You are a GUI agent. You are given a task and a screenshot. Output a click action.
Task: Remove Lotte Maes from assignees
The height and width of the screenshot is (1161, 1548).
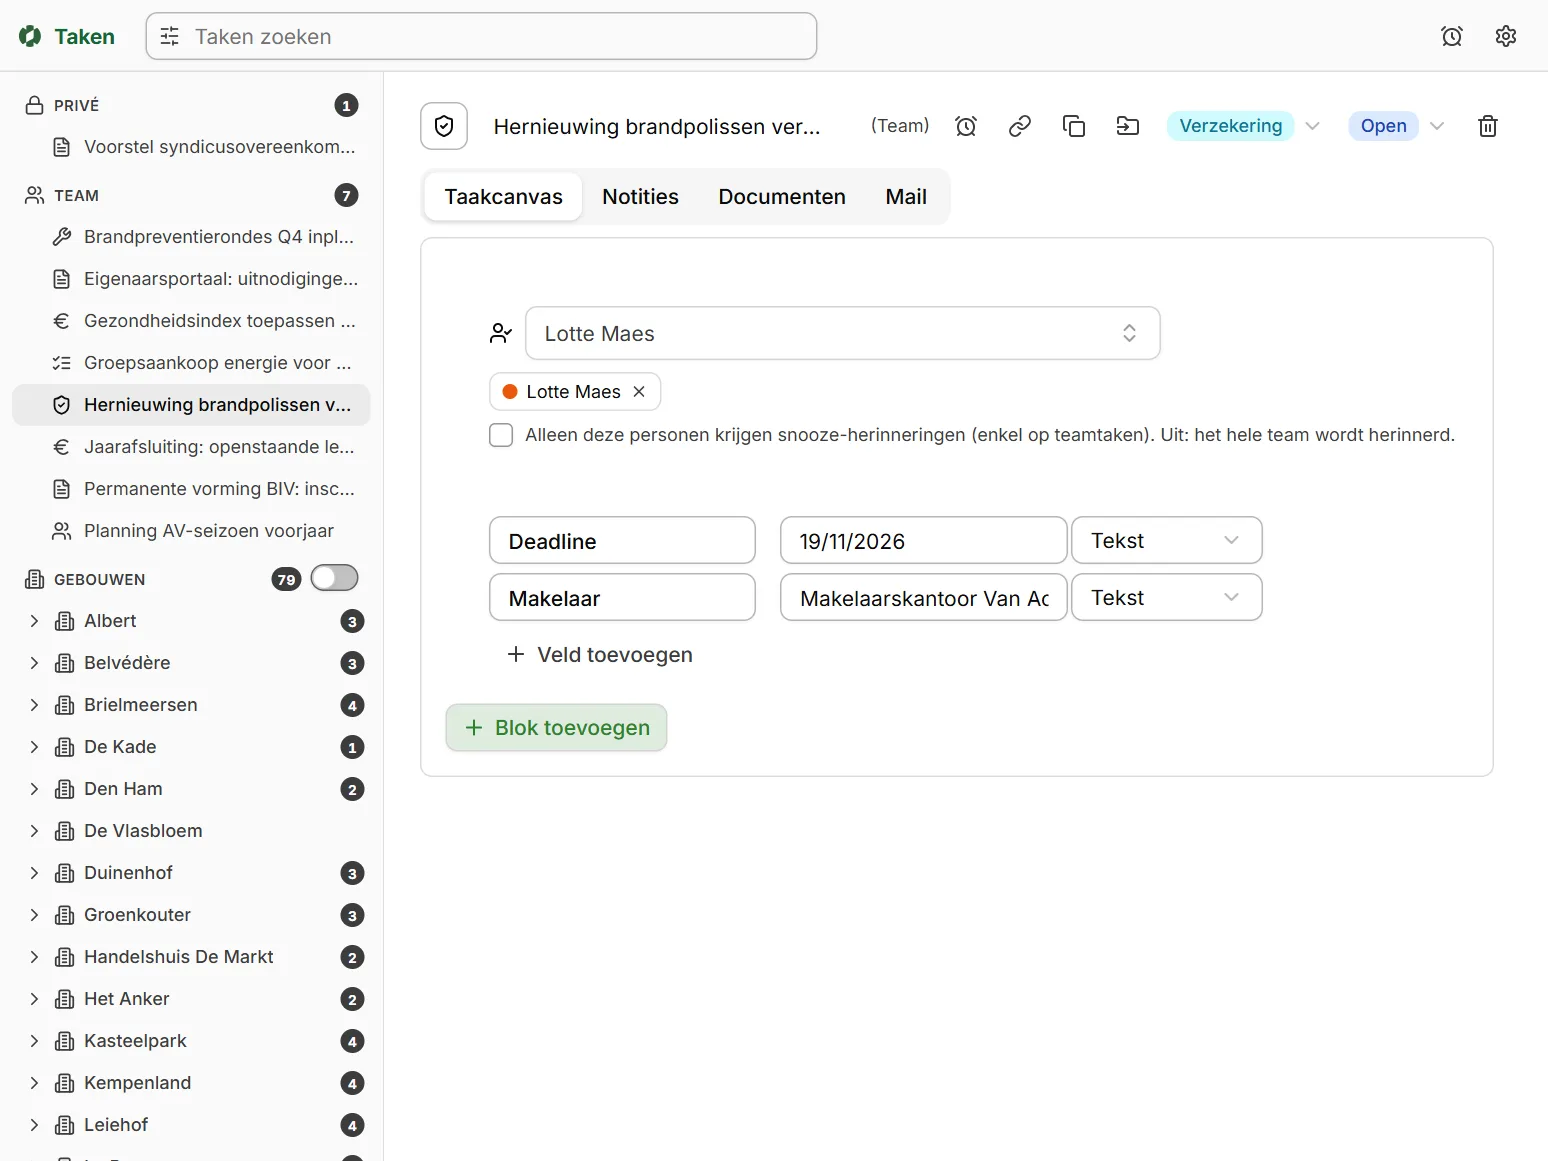tap(639, 392)
